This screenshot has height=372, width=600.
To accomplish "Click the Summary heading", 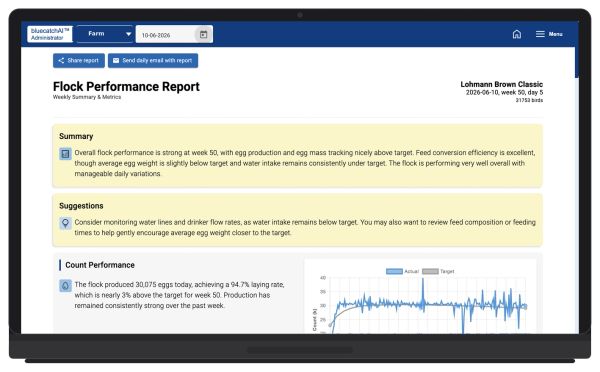I will coord(76,136).
